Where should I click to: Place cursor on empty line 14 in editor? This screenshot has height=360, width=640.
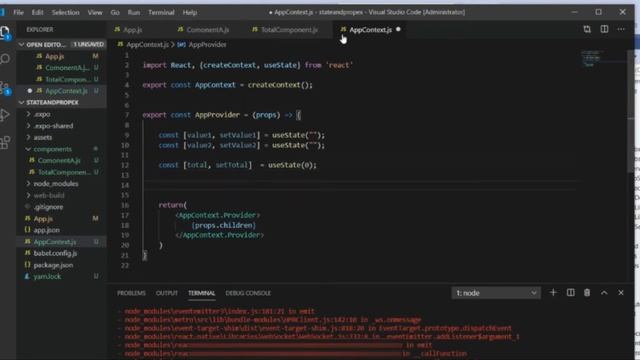tap(359, 185)
